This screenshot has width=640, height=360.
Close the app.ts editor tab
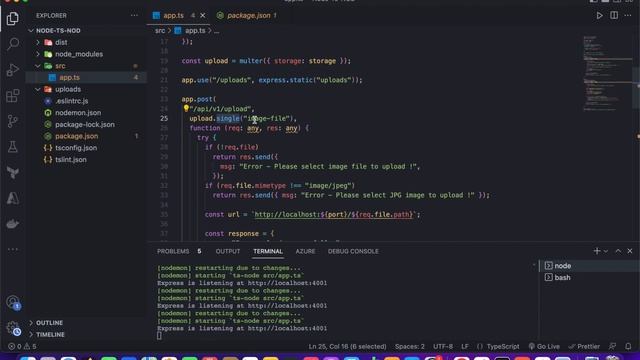click(x=203, y=16)
